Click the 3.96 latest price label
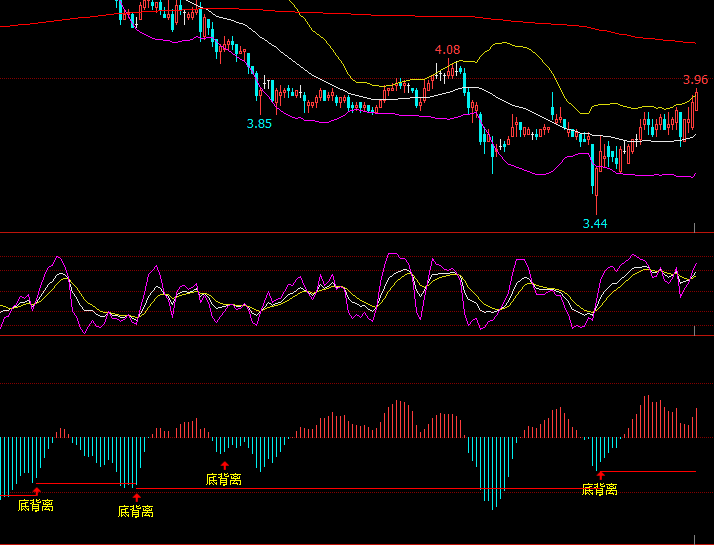714x545 pixels. (x=695, y=80)
